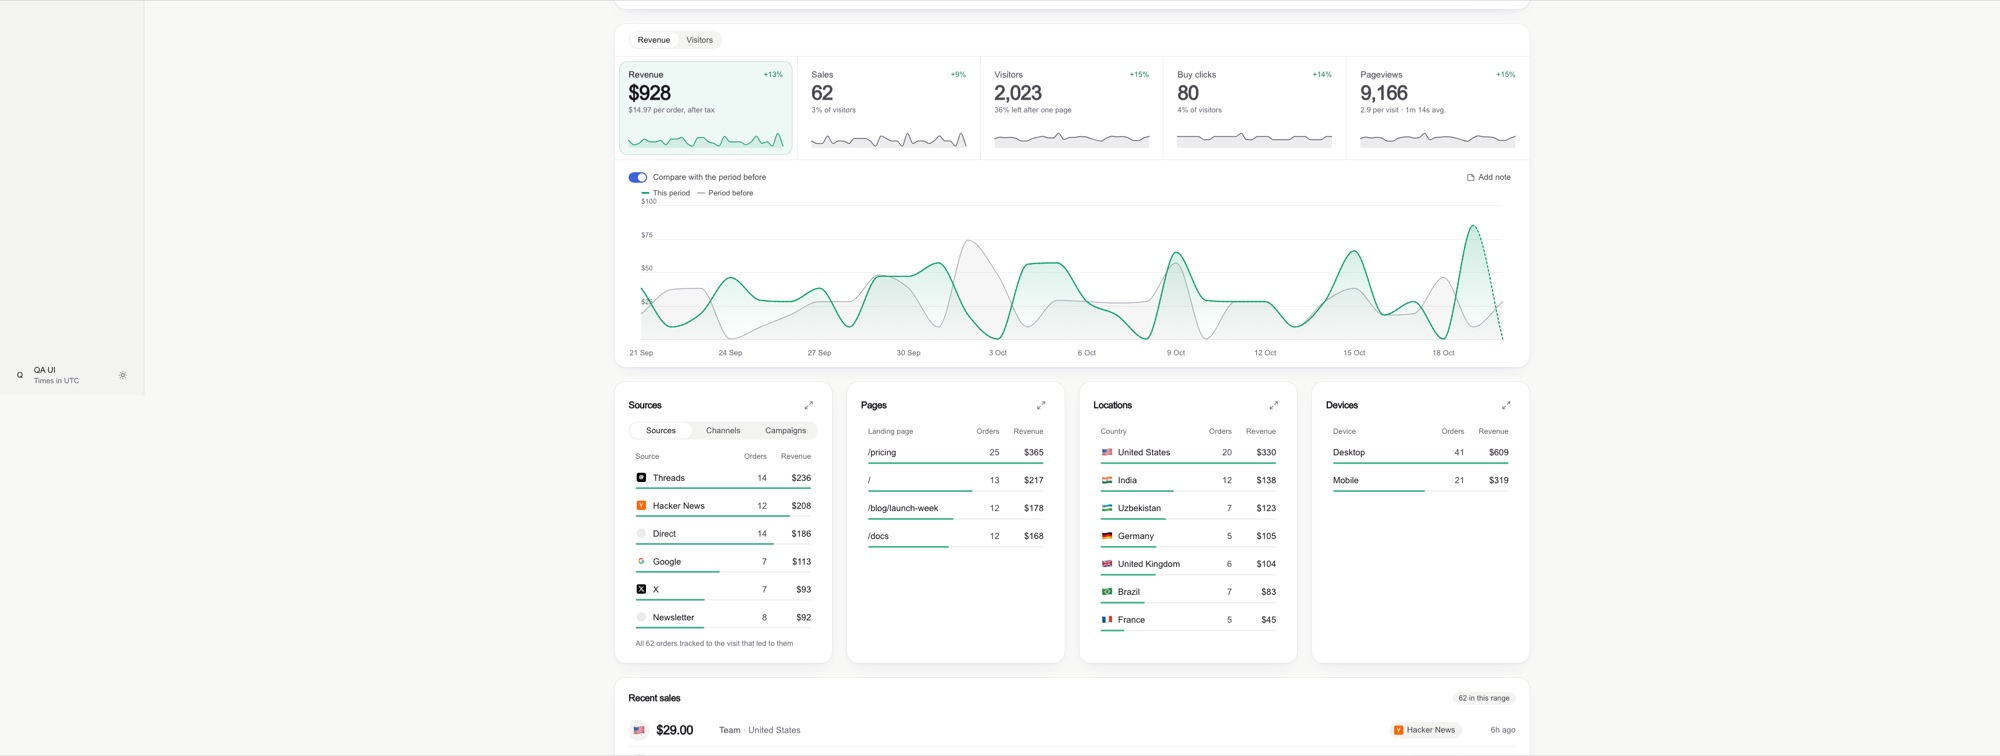Select the Sales metric card
Image resolution: width=2000 pixels, height=756 pixels.
click(888, 108)
